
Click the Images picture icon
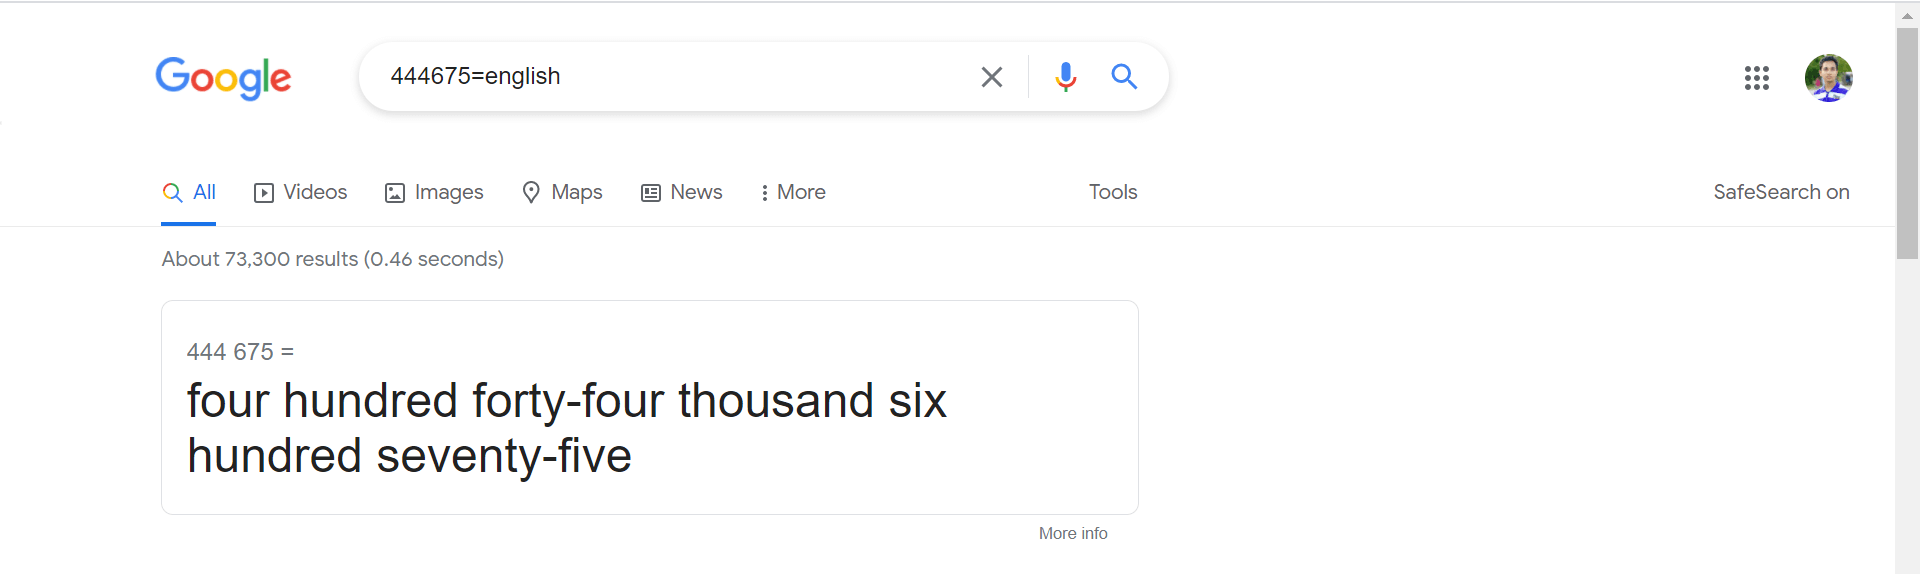(395, 193)
